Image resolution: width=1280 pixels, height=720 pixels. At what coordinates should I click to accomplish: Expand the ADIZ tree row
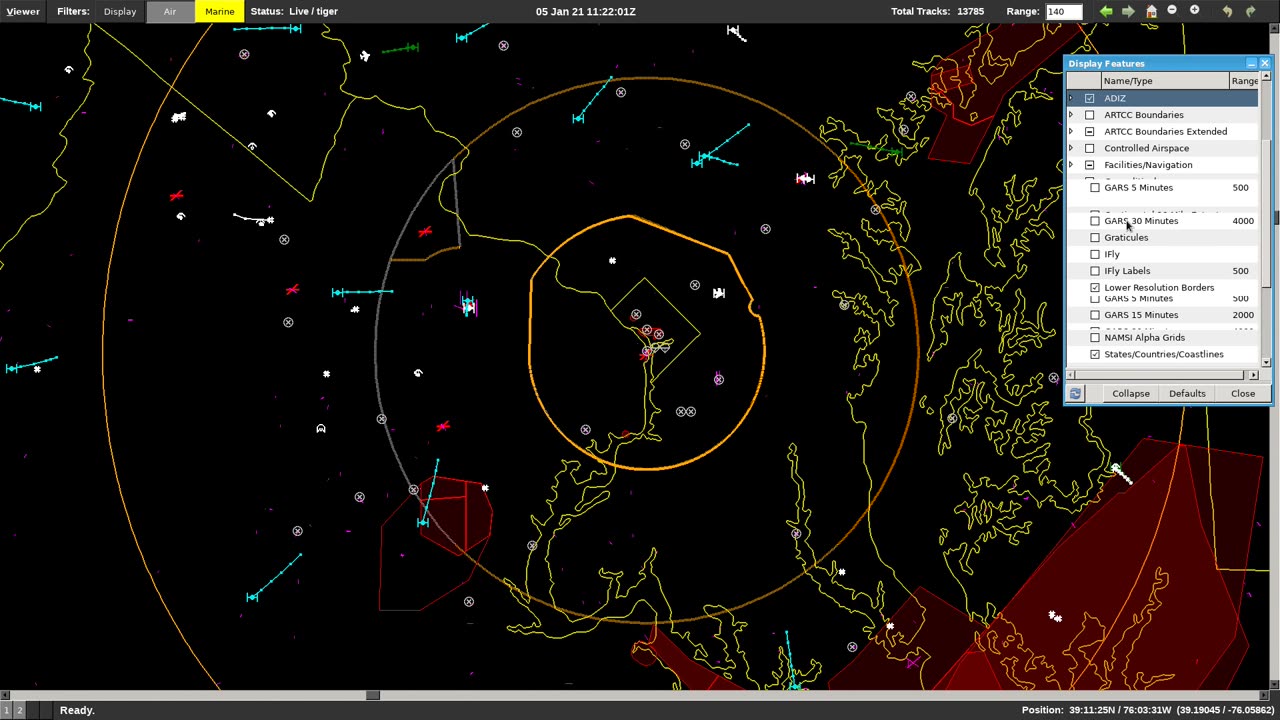tap(1071, 98)
